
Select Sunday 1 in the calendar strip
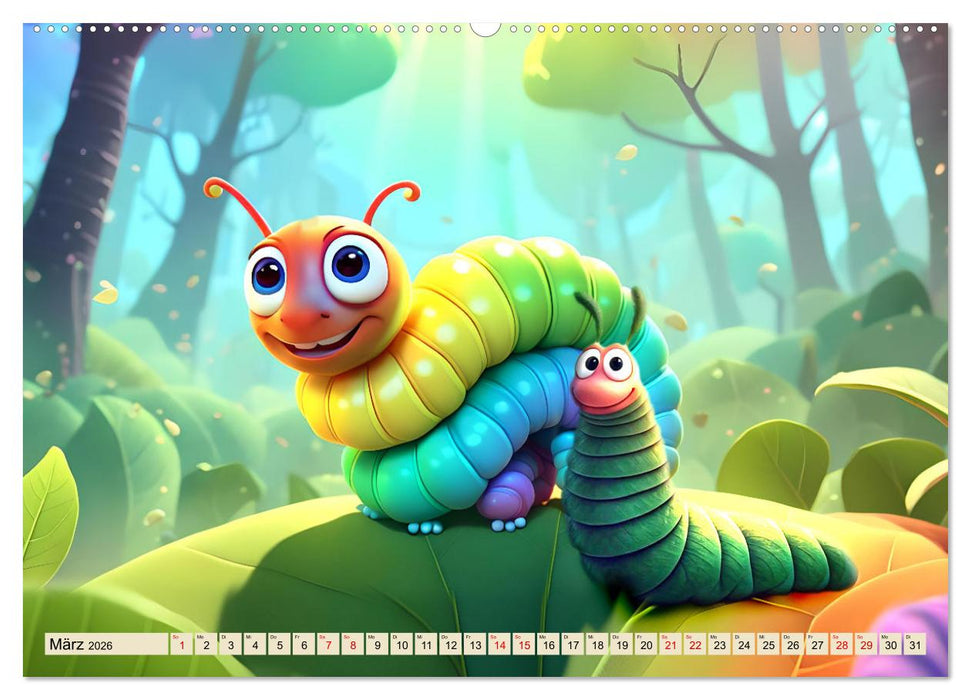pos(181,645)
